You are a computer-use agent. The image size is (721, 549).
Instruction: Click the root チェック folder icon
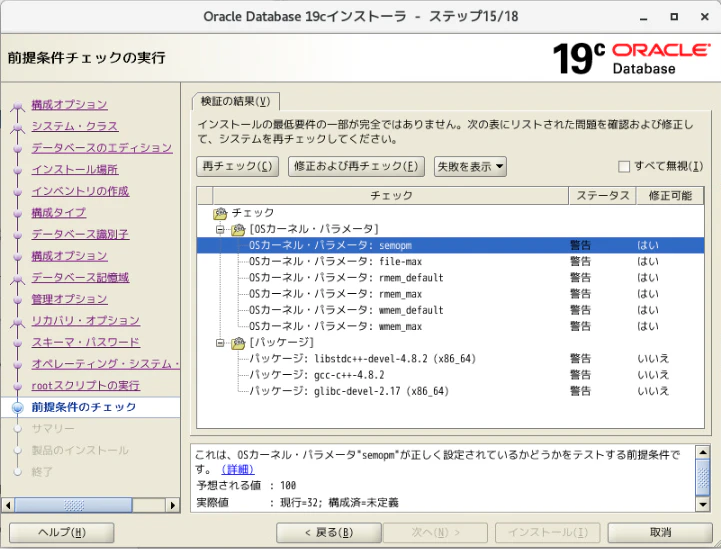point(220,213)
